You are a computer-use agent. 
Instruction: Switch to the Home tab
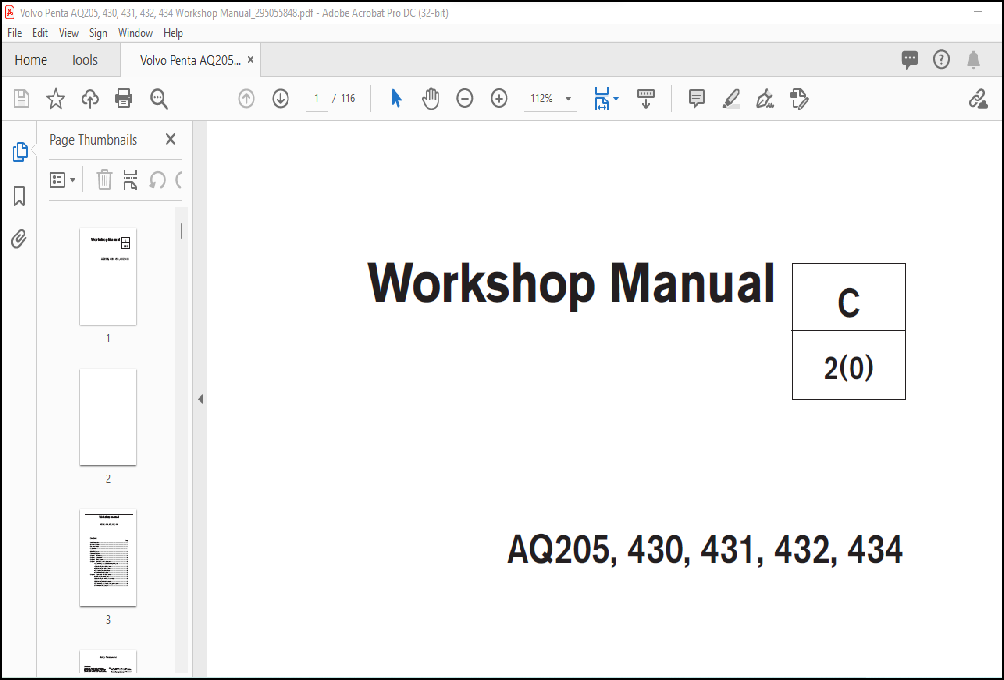pos(31,60)
